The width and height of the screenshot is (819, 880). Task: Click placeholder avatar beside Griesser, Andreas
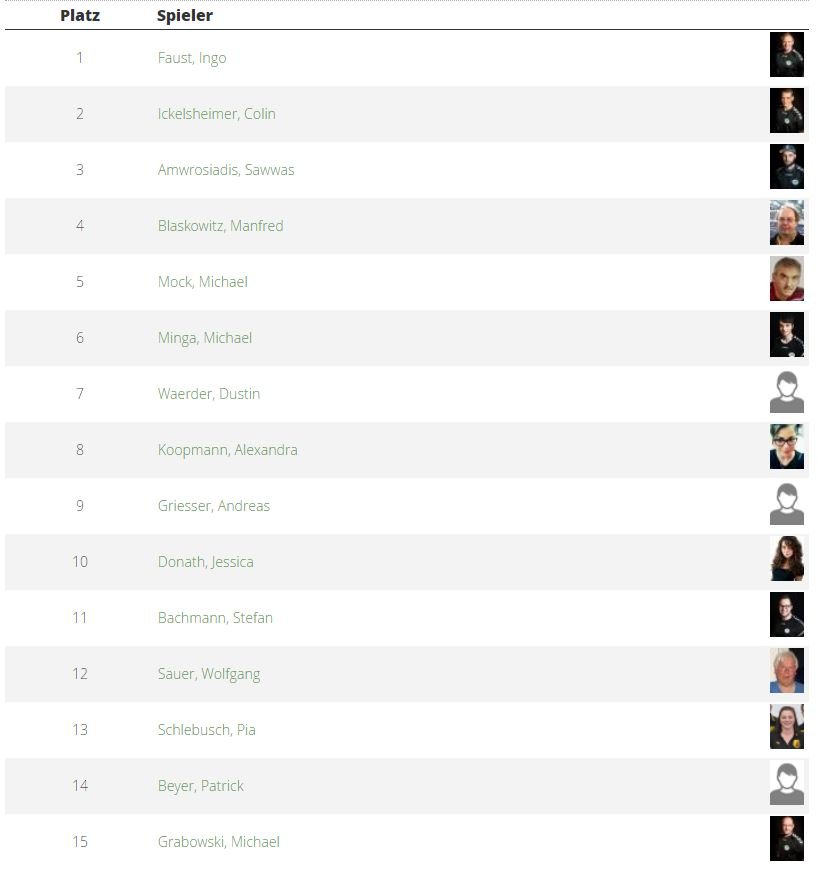point(787,503)
